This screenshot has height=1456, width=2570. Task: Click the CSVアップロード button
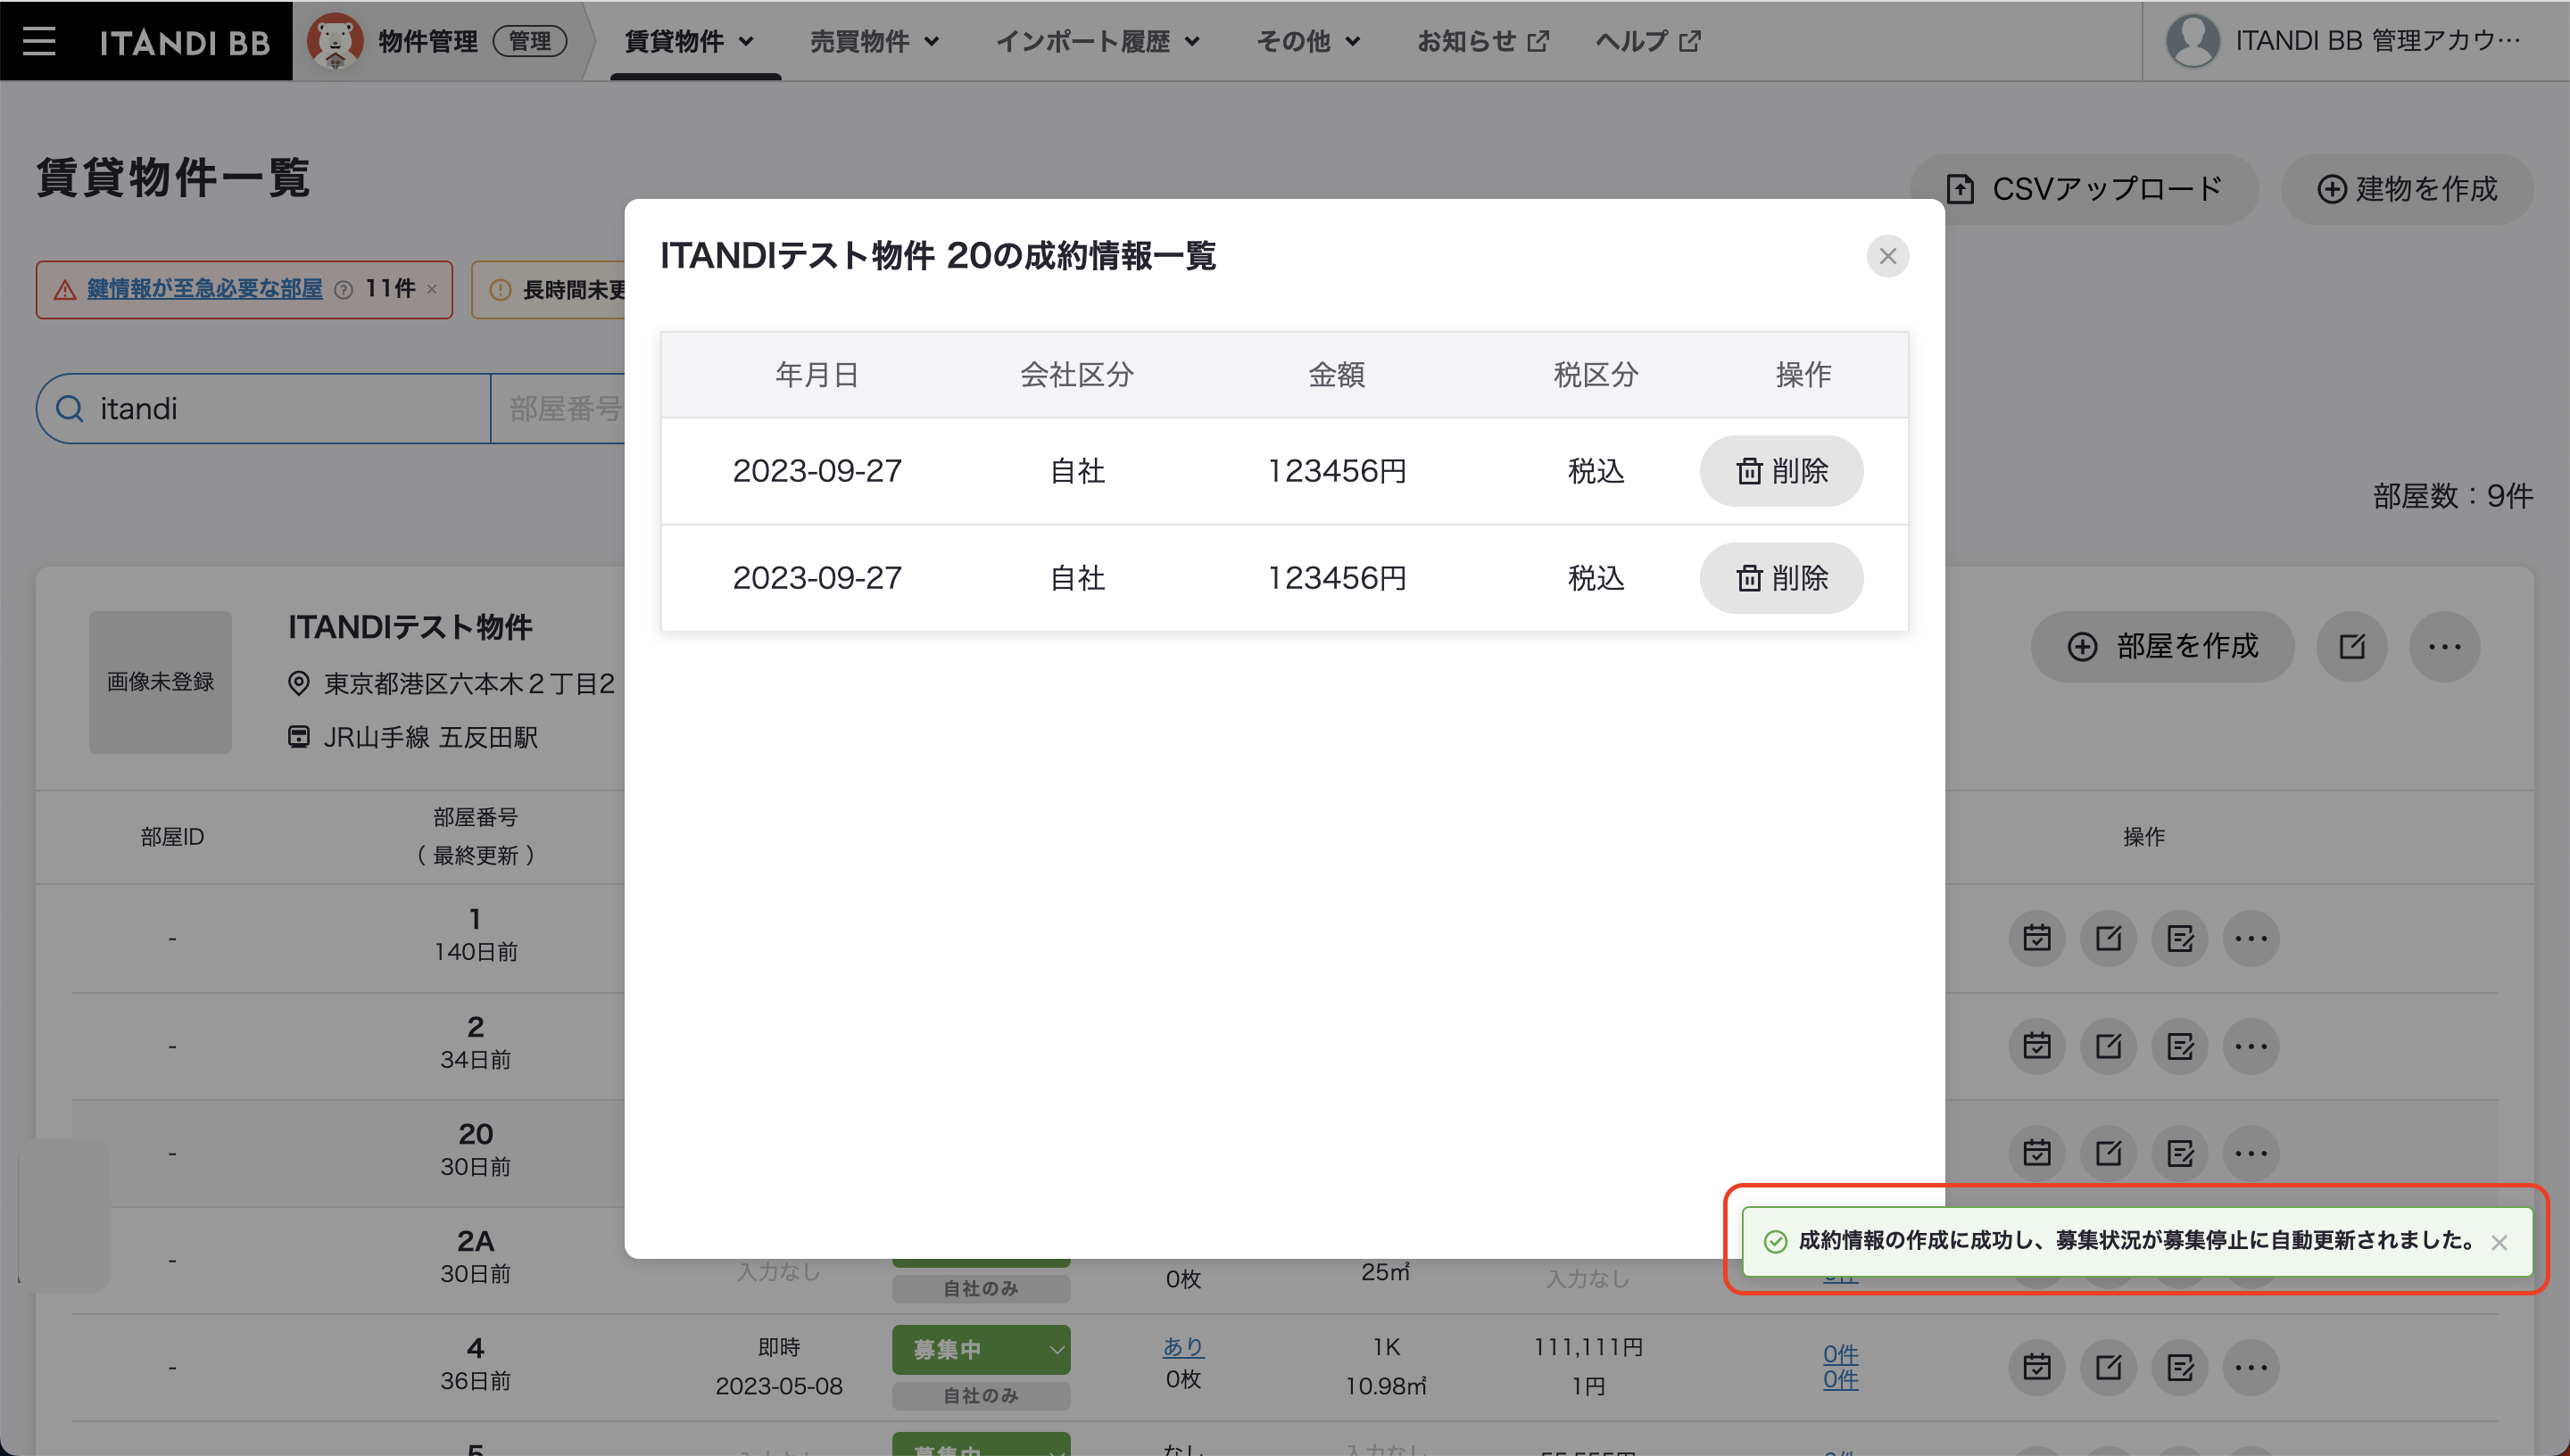point(2084,189)
